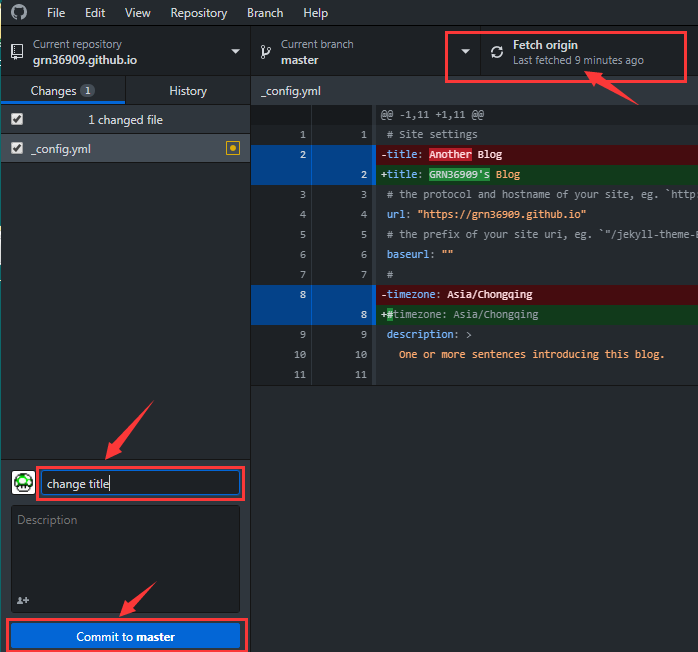
Task: Open the Repository menu
Action: click(x=199, y=13)
